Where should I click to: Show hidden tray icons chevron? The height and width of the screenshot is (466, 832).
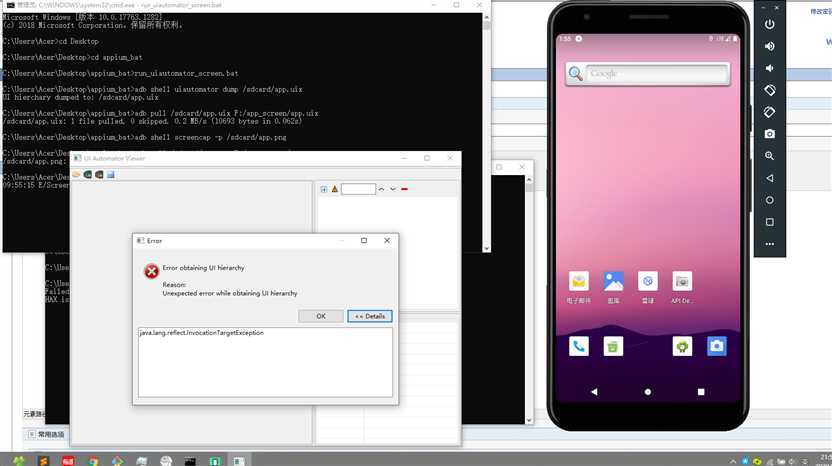733,461
